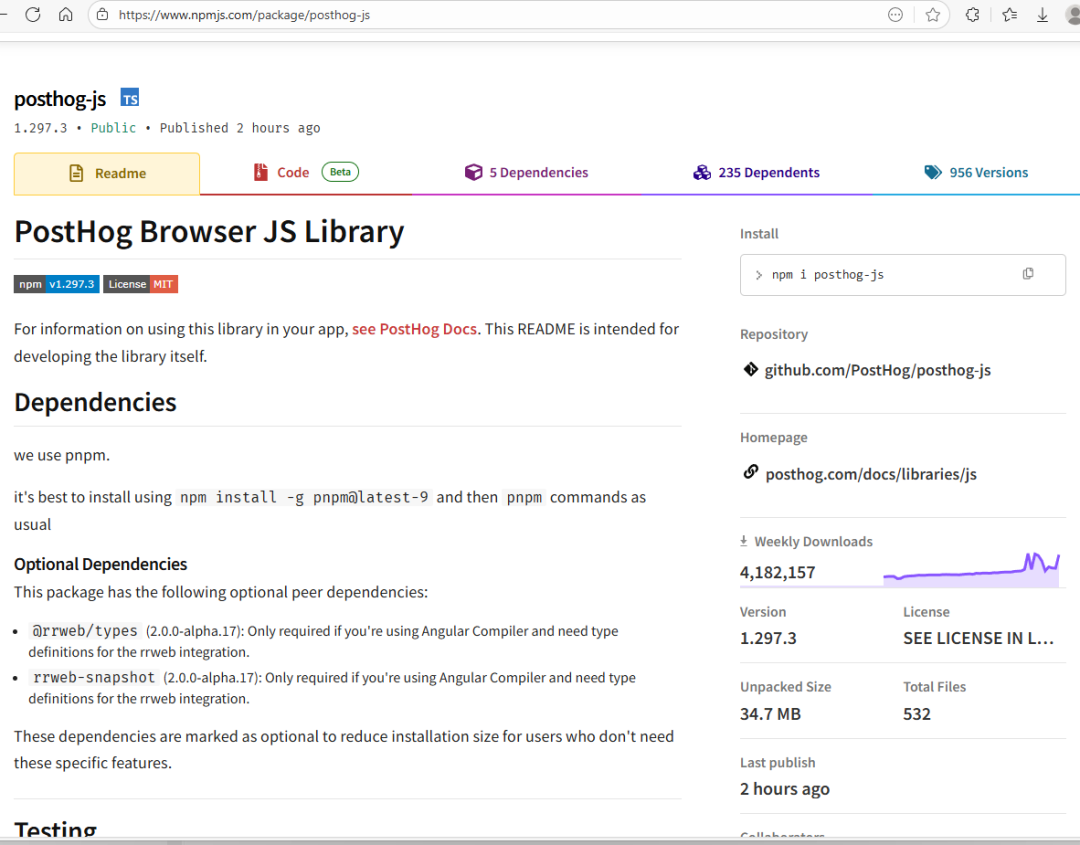1080x845 pixels.
Task: Click the Code tab file icon
Action: 260,172
